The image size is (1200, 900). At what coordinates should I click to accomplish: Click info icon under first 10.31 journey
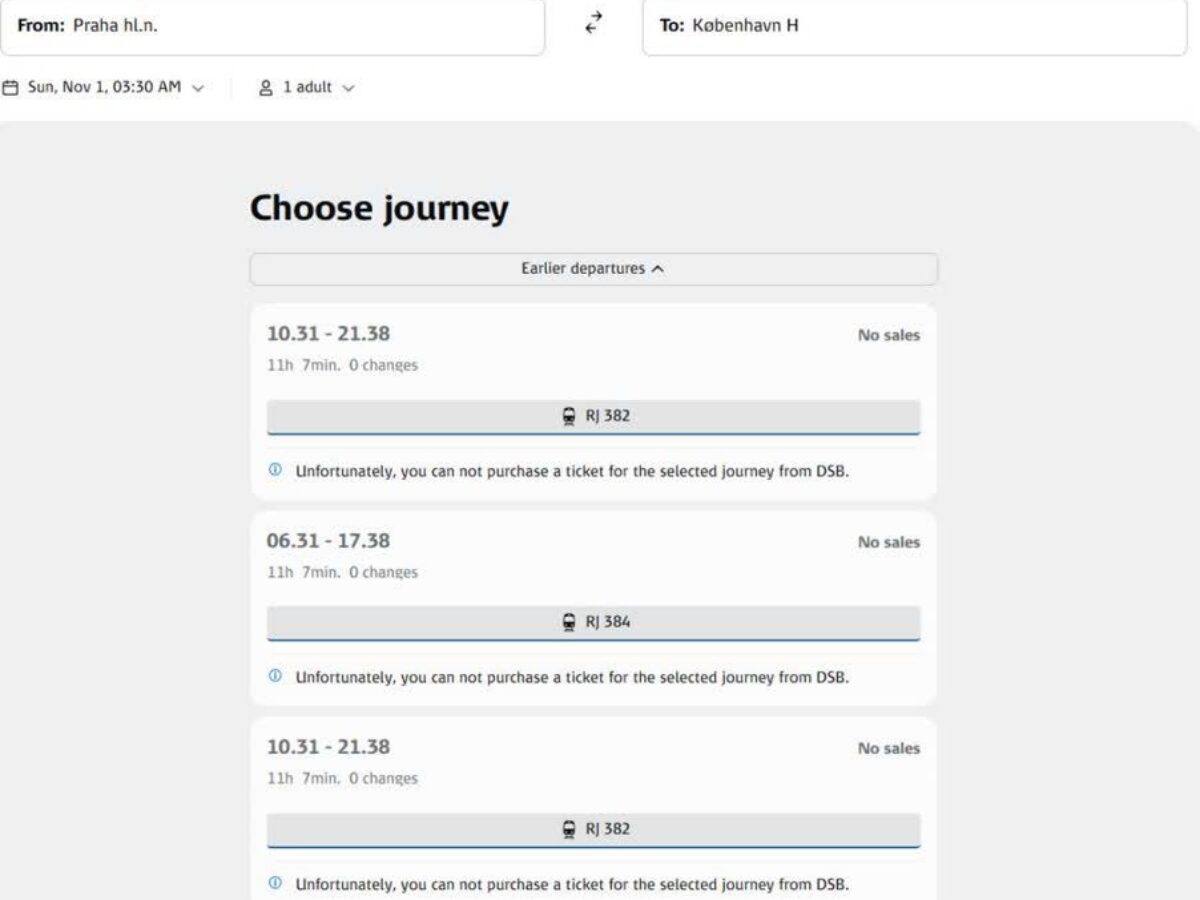275,470
